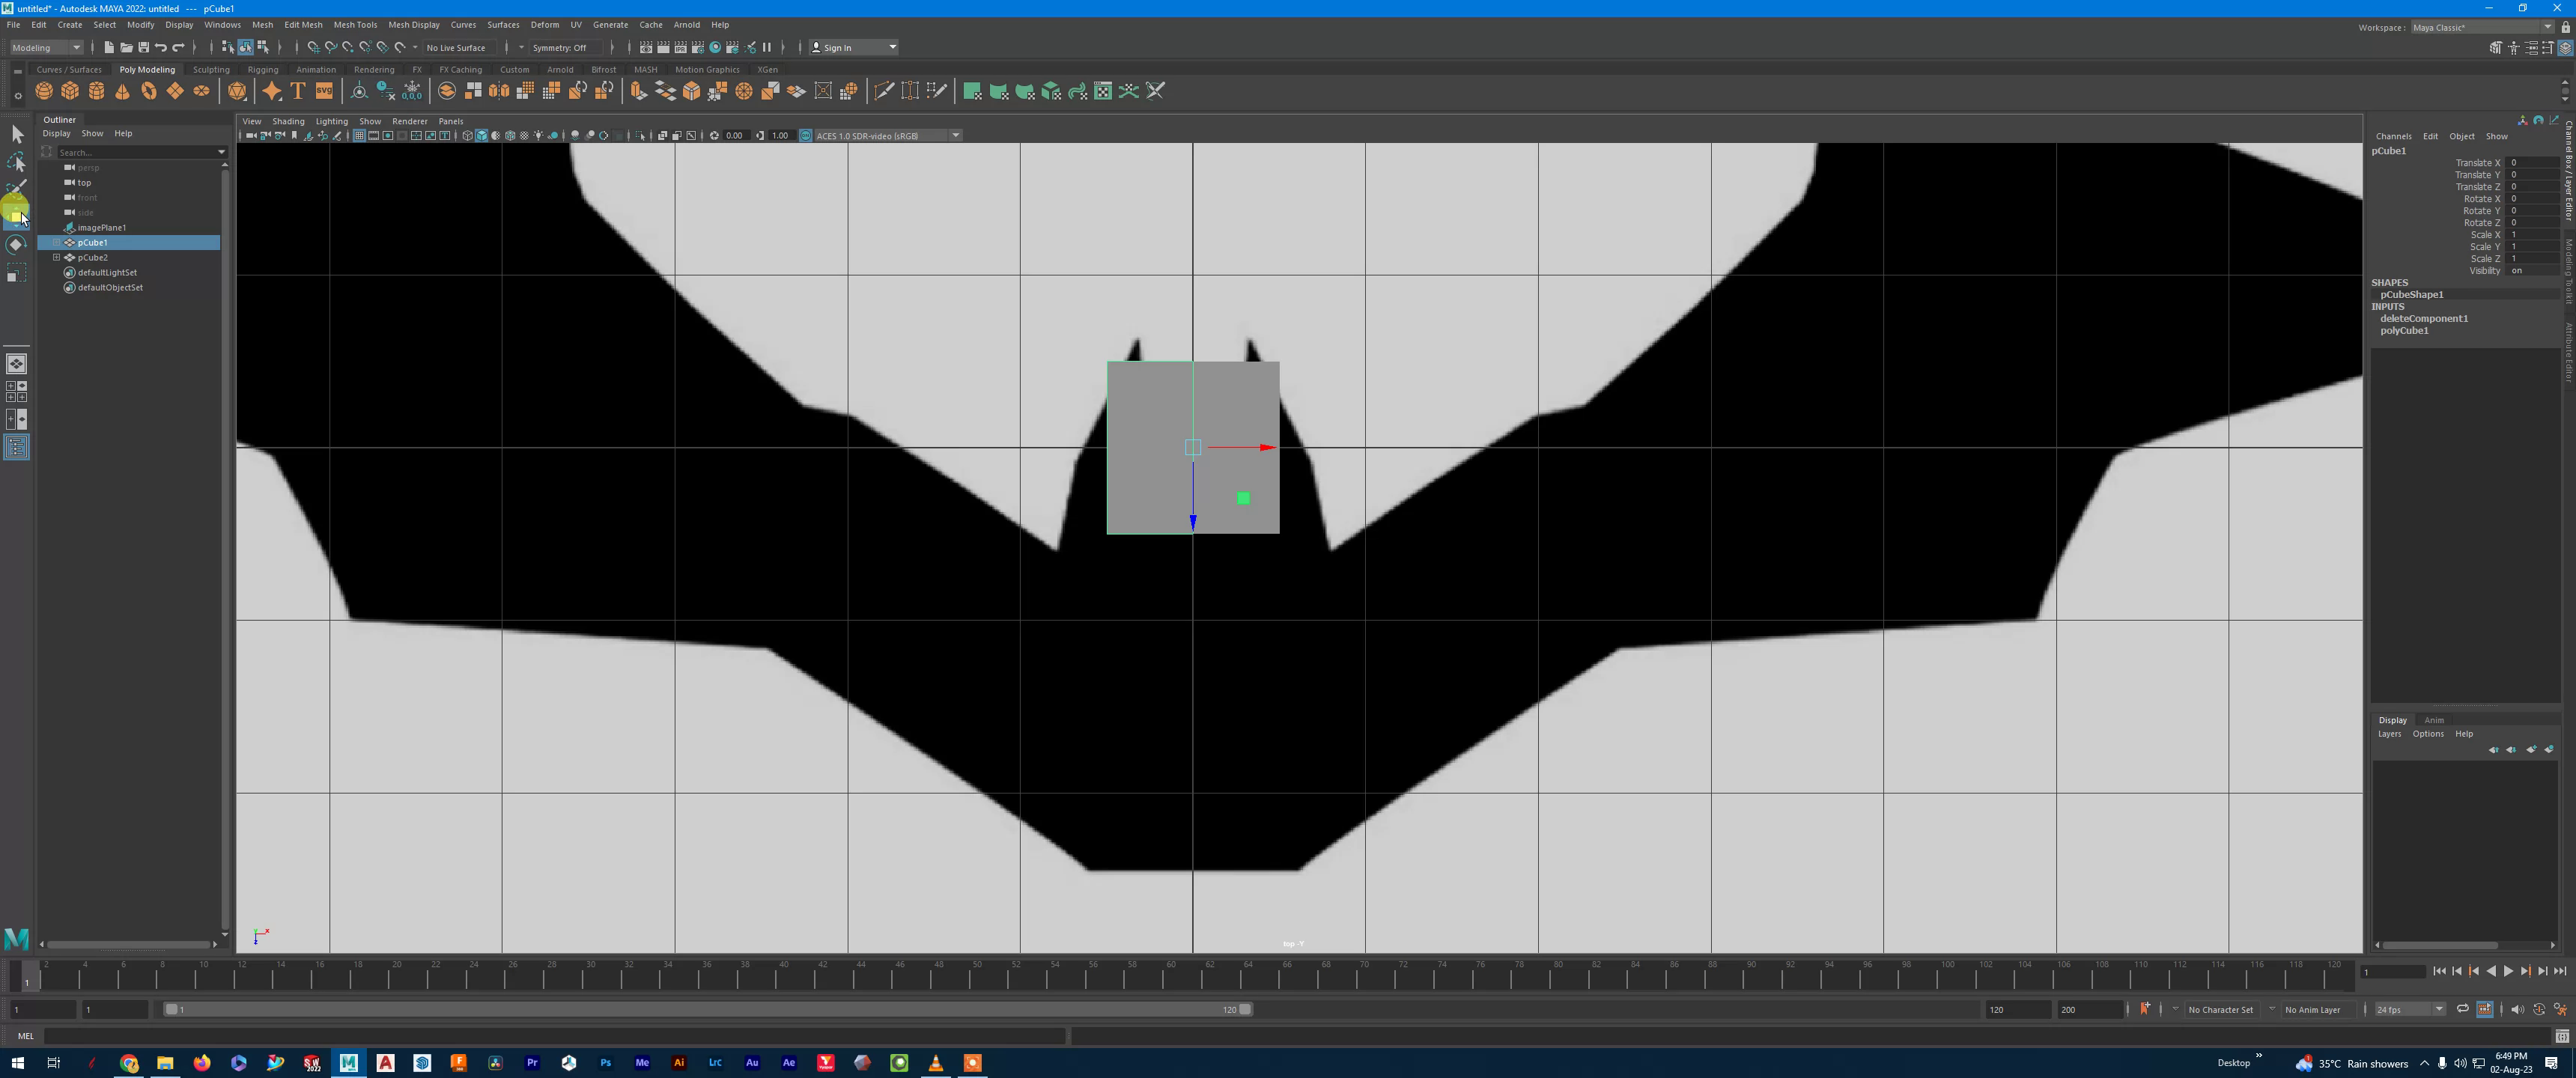2576x1078 pixels.
Task: Open Photoshop from the Windows taskbar
Action: (605, 1063)
